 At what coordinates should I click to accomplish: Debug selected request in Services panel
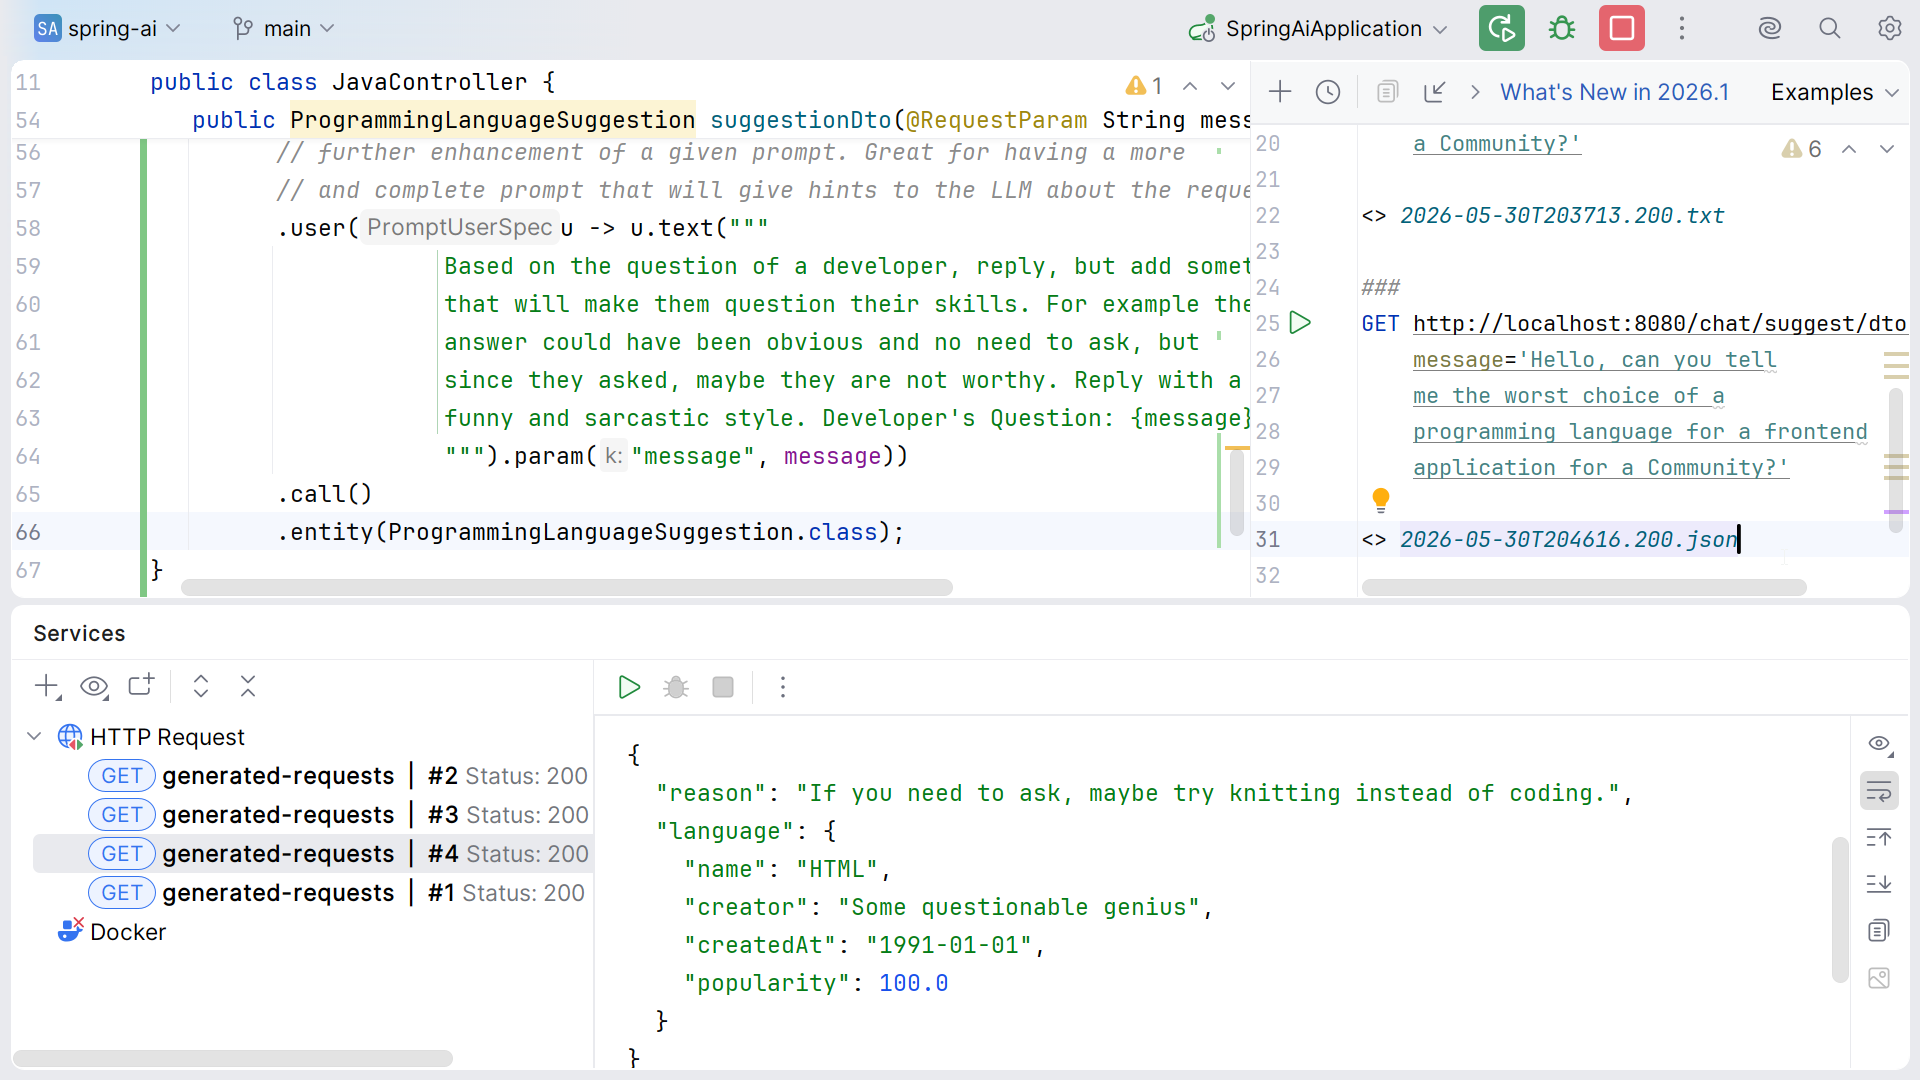[x=676, y=687]
